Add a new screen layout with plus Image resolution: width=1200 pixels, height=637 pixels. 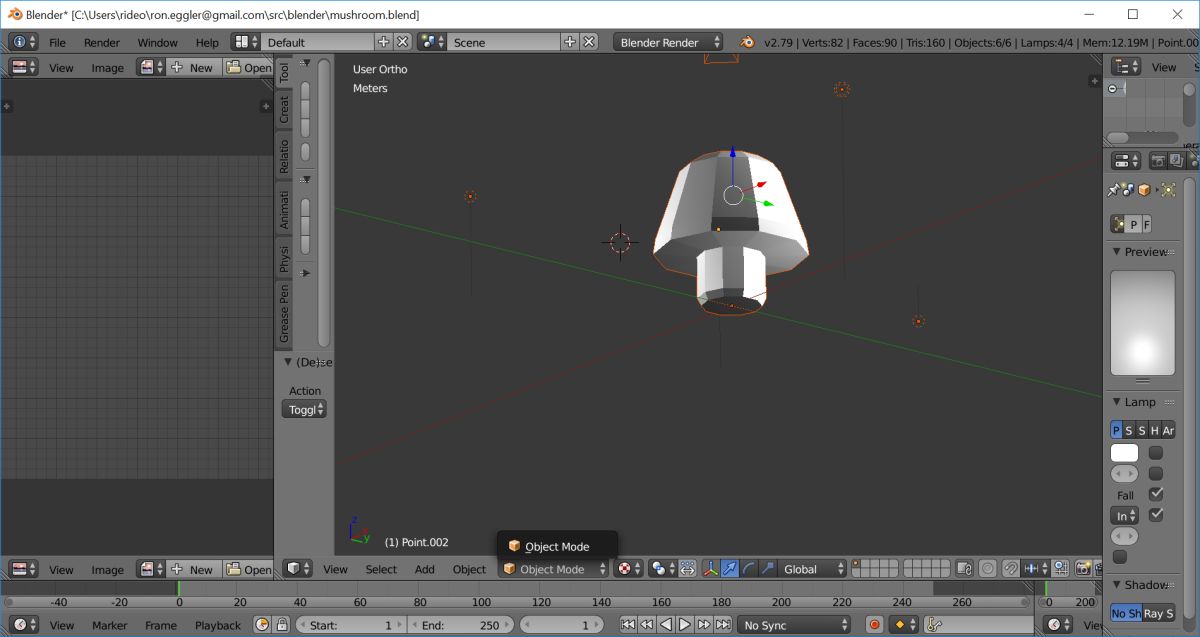click(383, 42)
